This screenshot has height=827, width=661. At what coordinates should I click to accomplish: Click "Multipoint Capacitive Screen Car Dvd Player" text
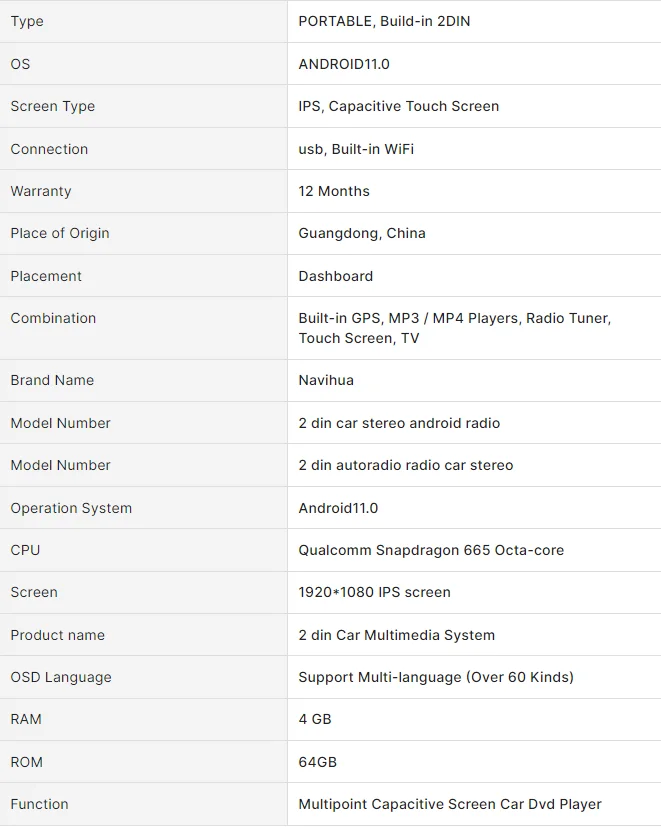[450, 804]
